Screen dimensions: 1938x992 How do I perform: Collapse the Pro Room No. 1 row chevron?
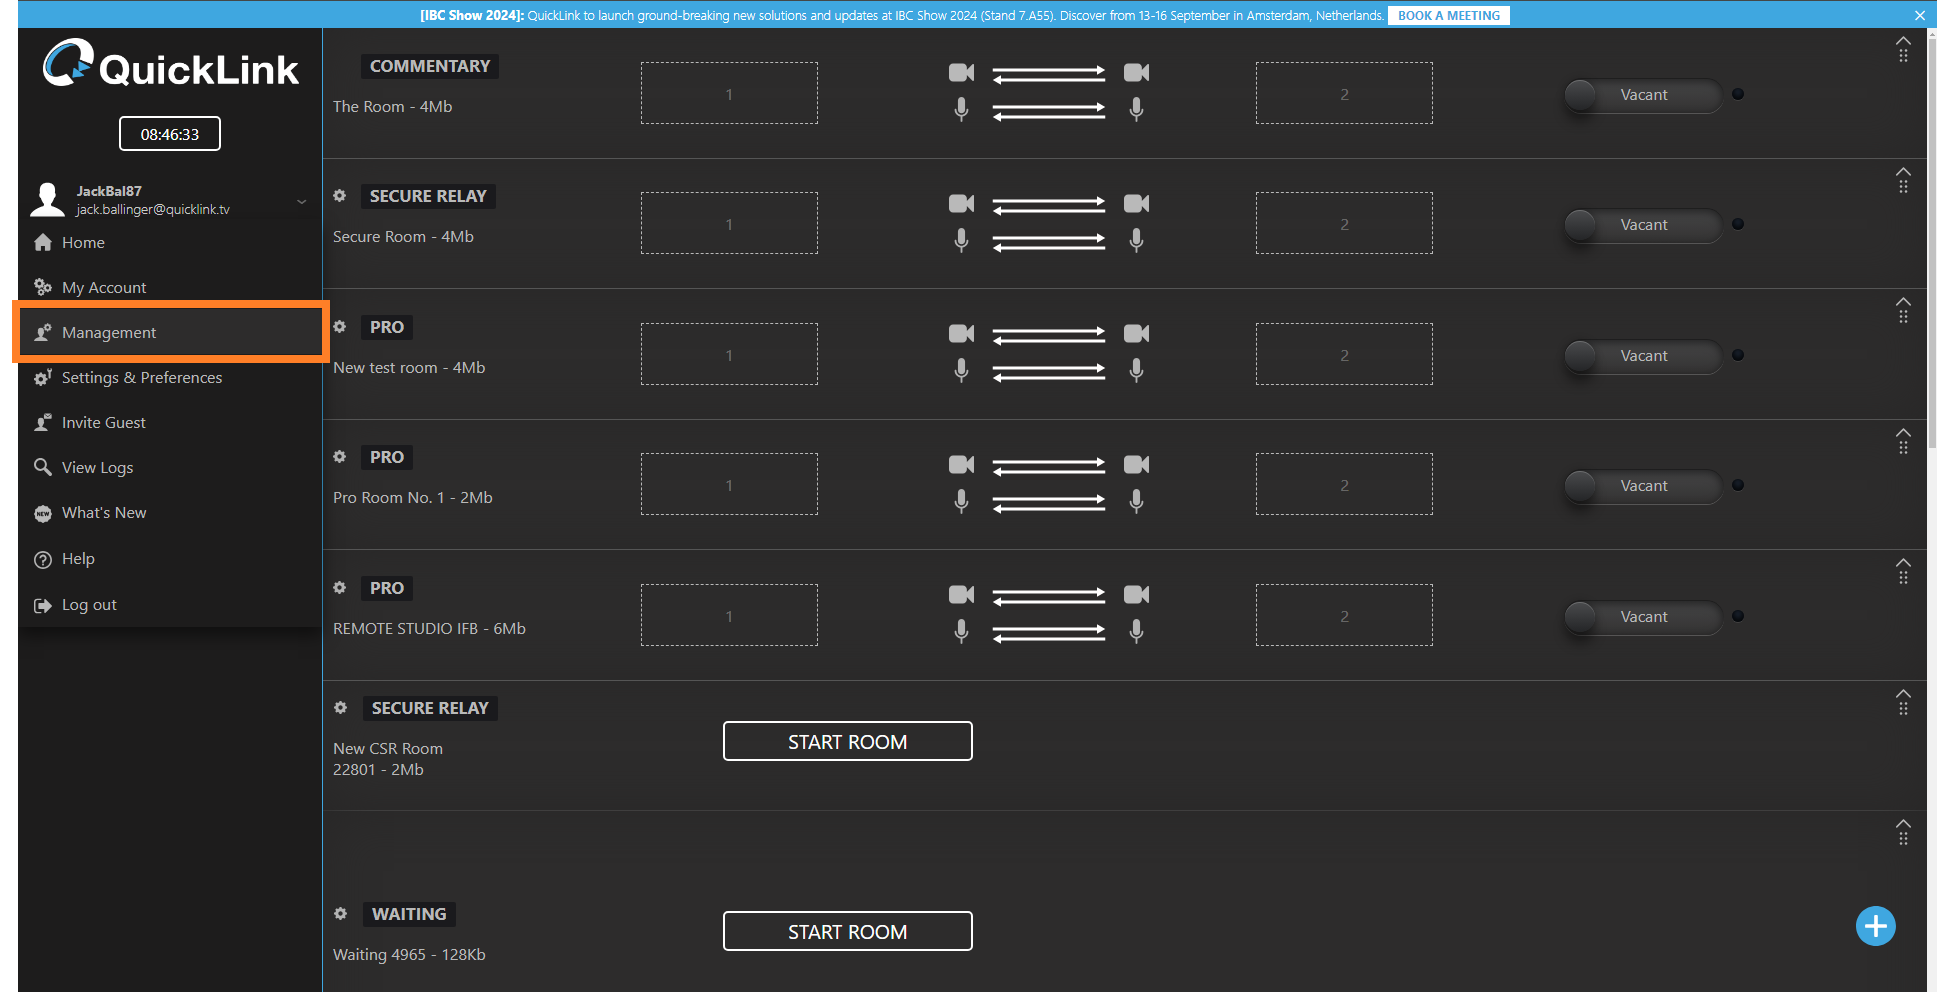[x=1903, y=433]
